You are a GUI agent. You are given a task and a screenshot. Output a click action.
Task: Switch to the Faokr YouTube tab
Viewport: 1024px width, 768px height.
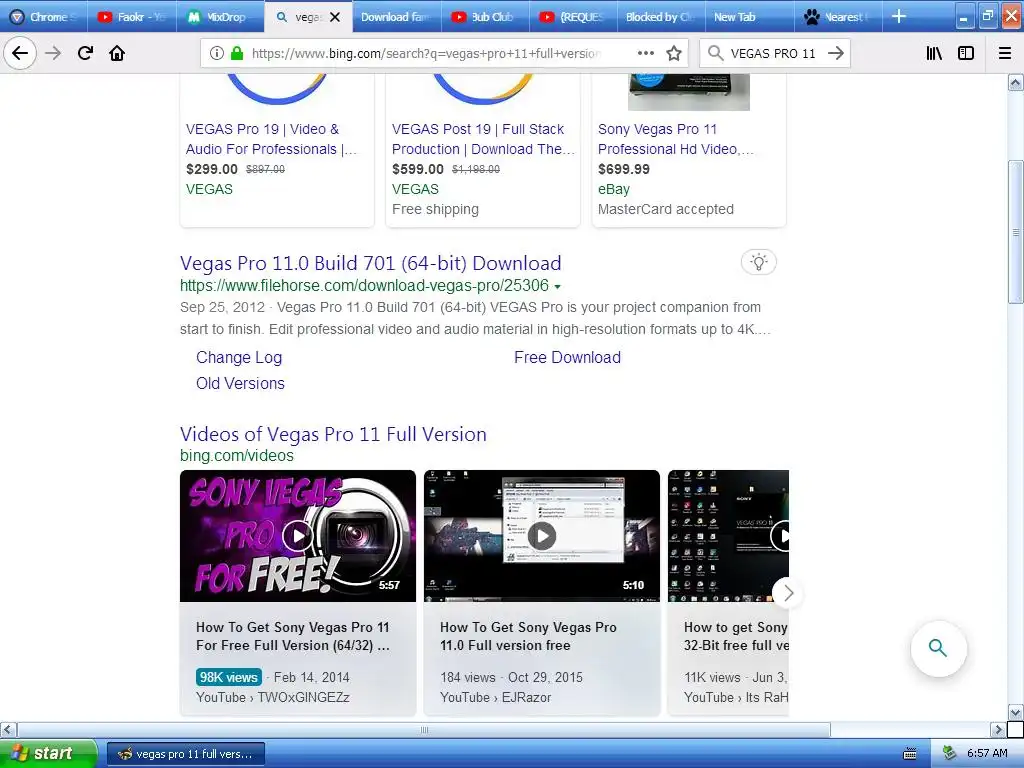(x=133, y=17)
